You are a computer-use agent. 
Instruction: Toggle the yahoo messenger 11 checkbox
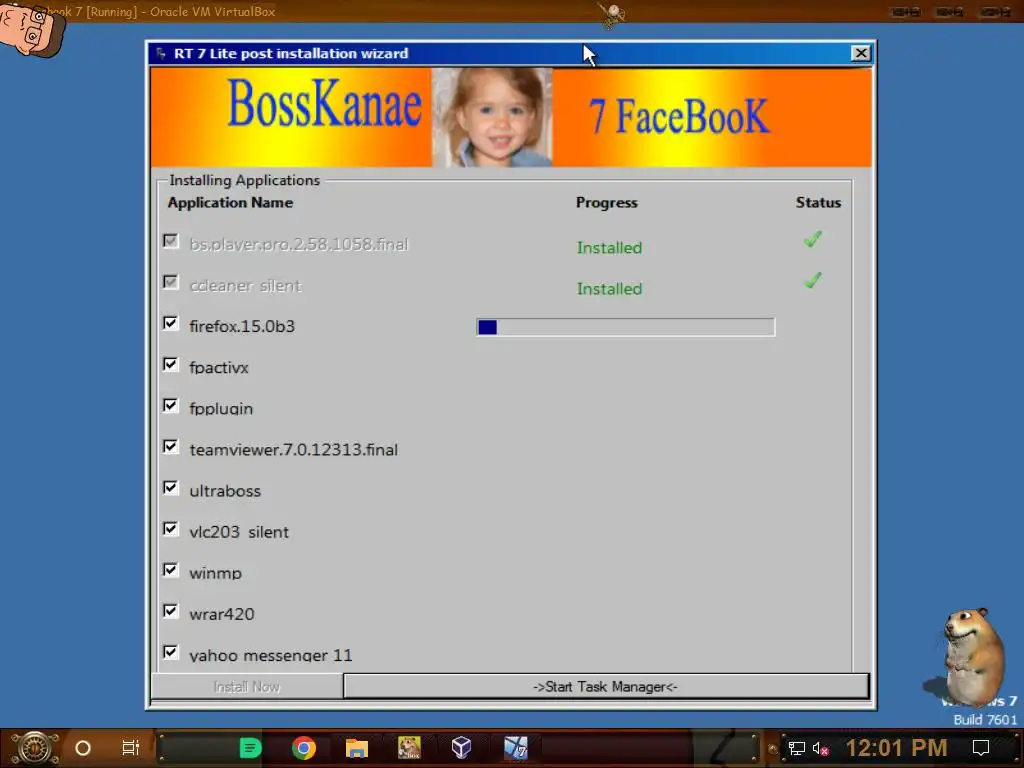click(x=170, y=652)
